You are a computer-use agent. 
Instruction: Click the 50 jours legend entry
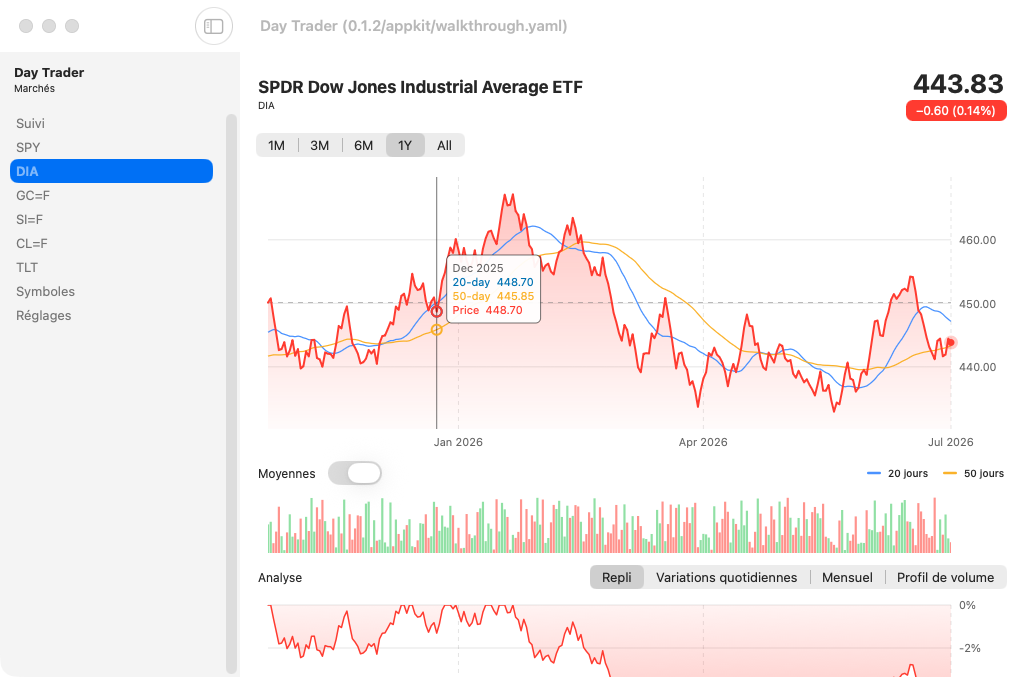pos(974,473)
